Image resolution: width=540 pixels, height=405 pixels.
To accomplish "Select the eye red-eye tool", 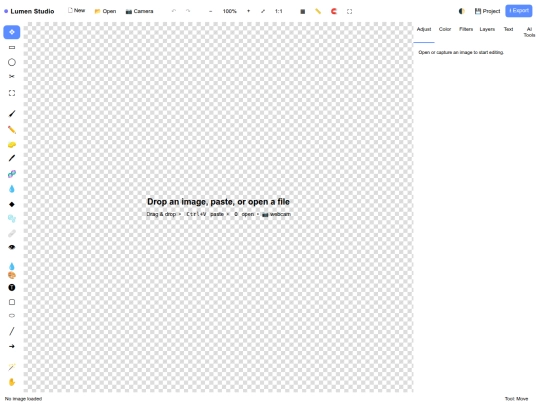I will 12,247.
